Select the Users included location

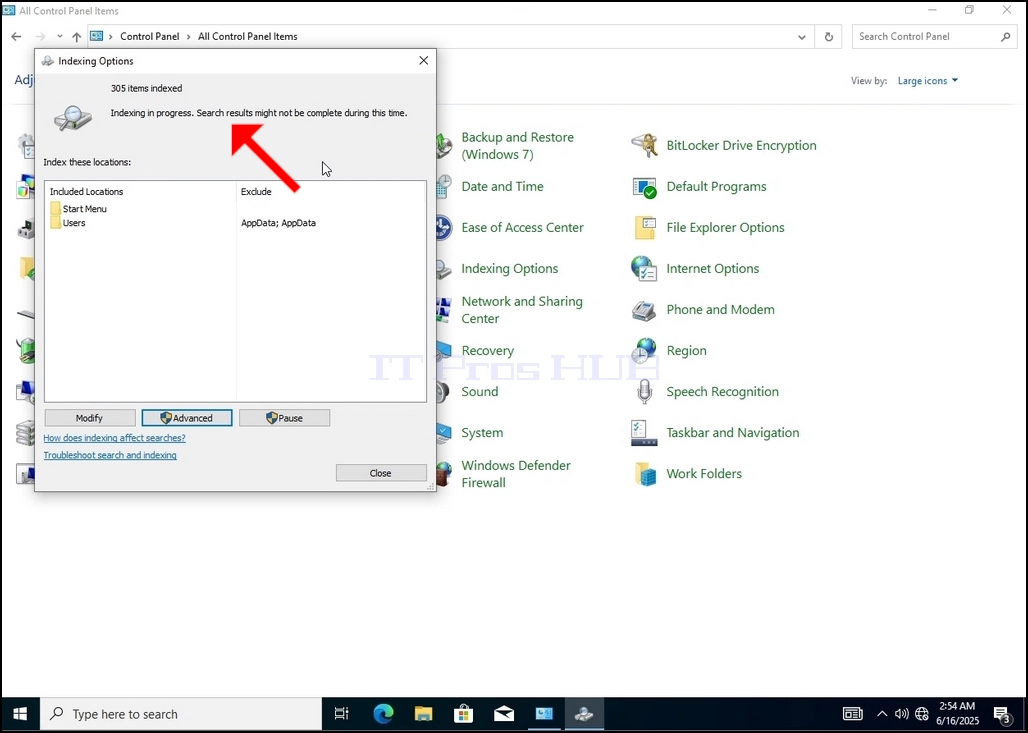(68, 223)
